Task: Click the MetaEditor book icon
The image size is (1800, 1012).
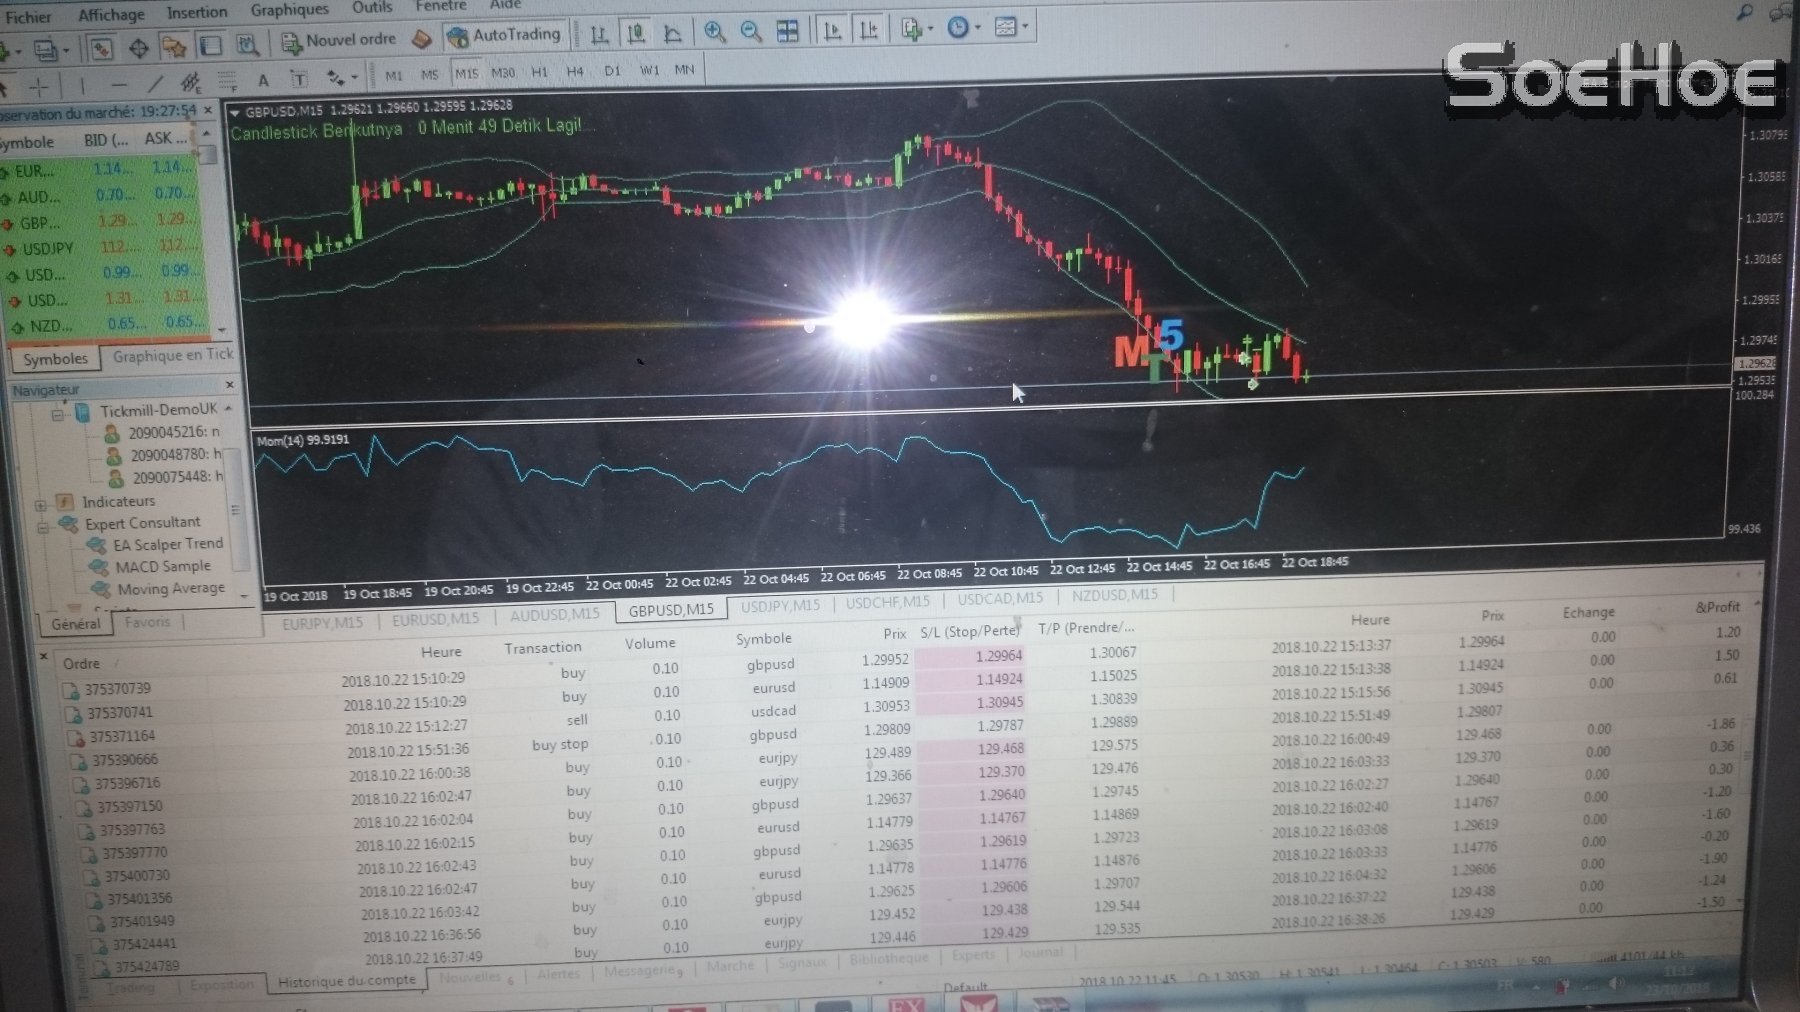Action: click(422, 39)
